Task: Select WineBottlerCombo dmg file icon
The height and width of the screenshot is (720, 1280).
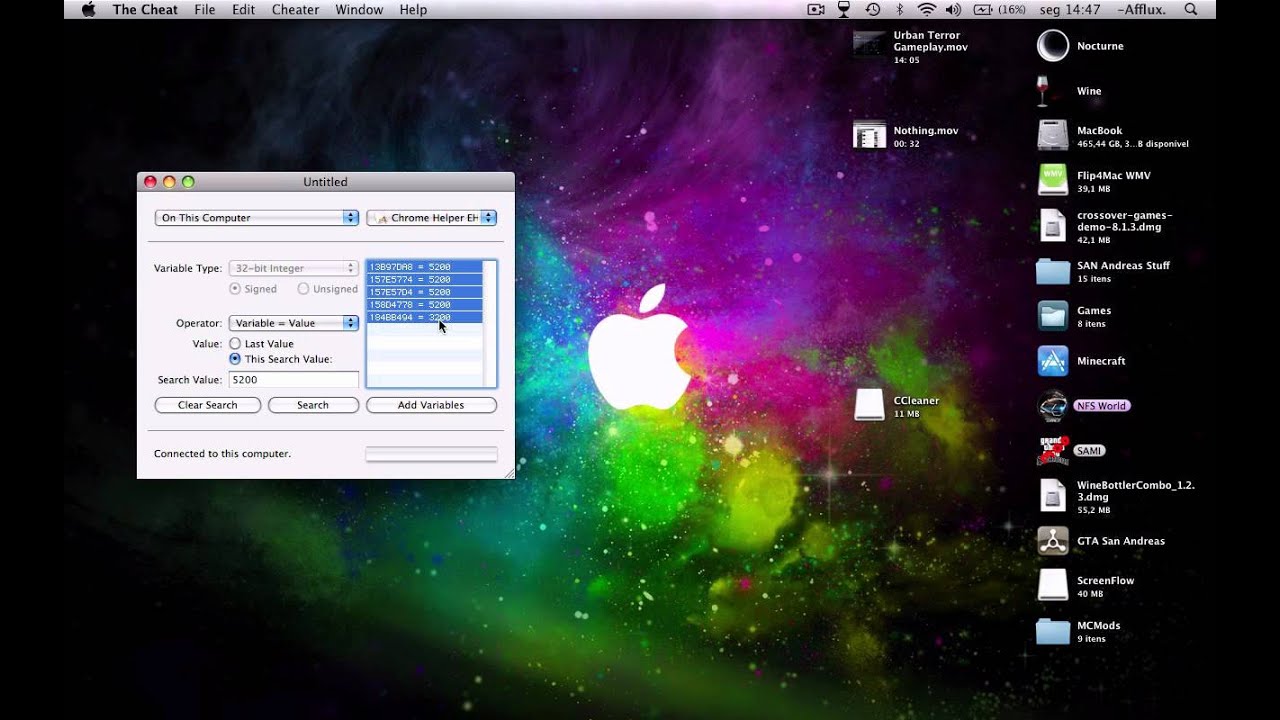Action: pyautogui.click(x=1052, y=496)
